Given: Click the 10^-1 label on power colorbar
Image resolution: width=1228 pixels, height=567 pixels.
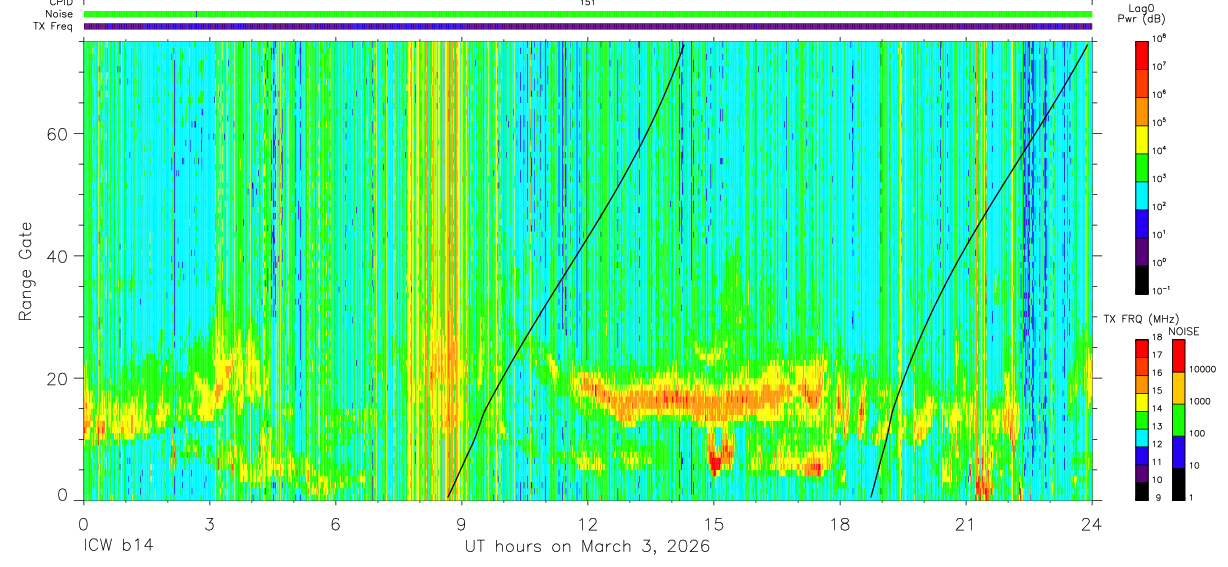Looking at the screenshot, I should point(1163,290).
